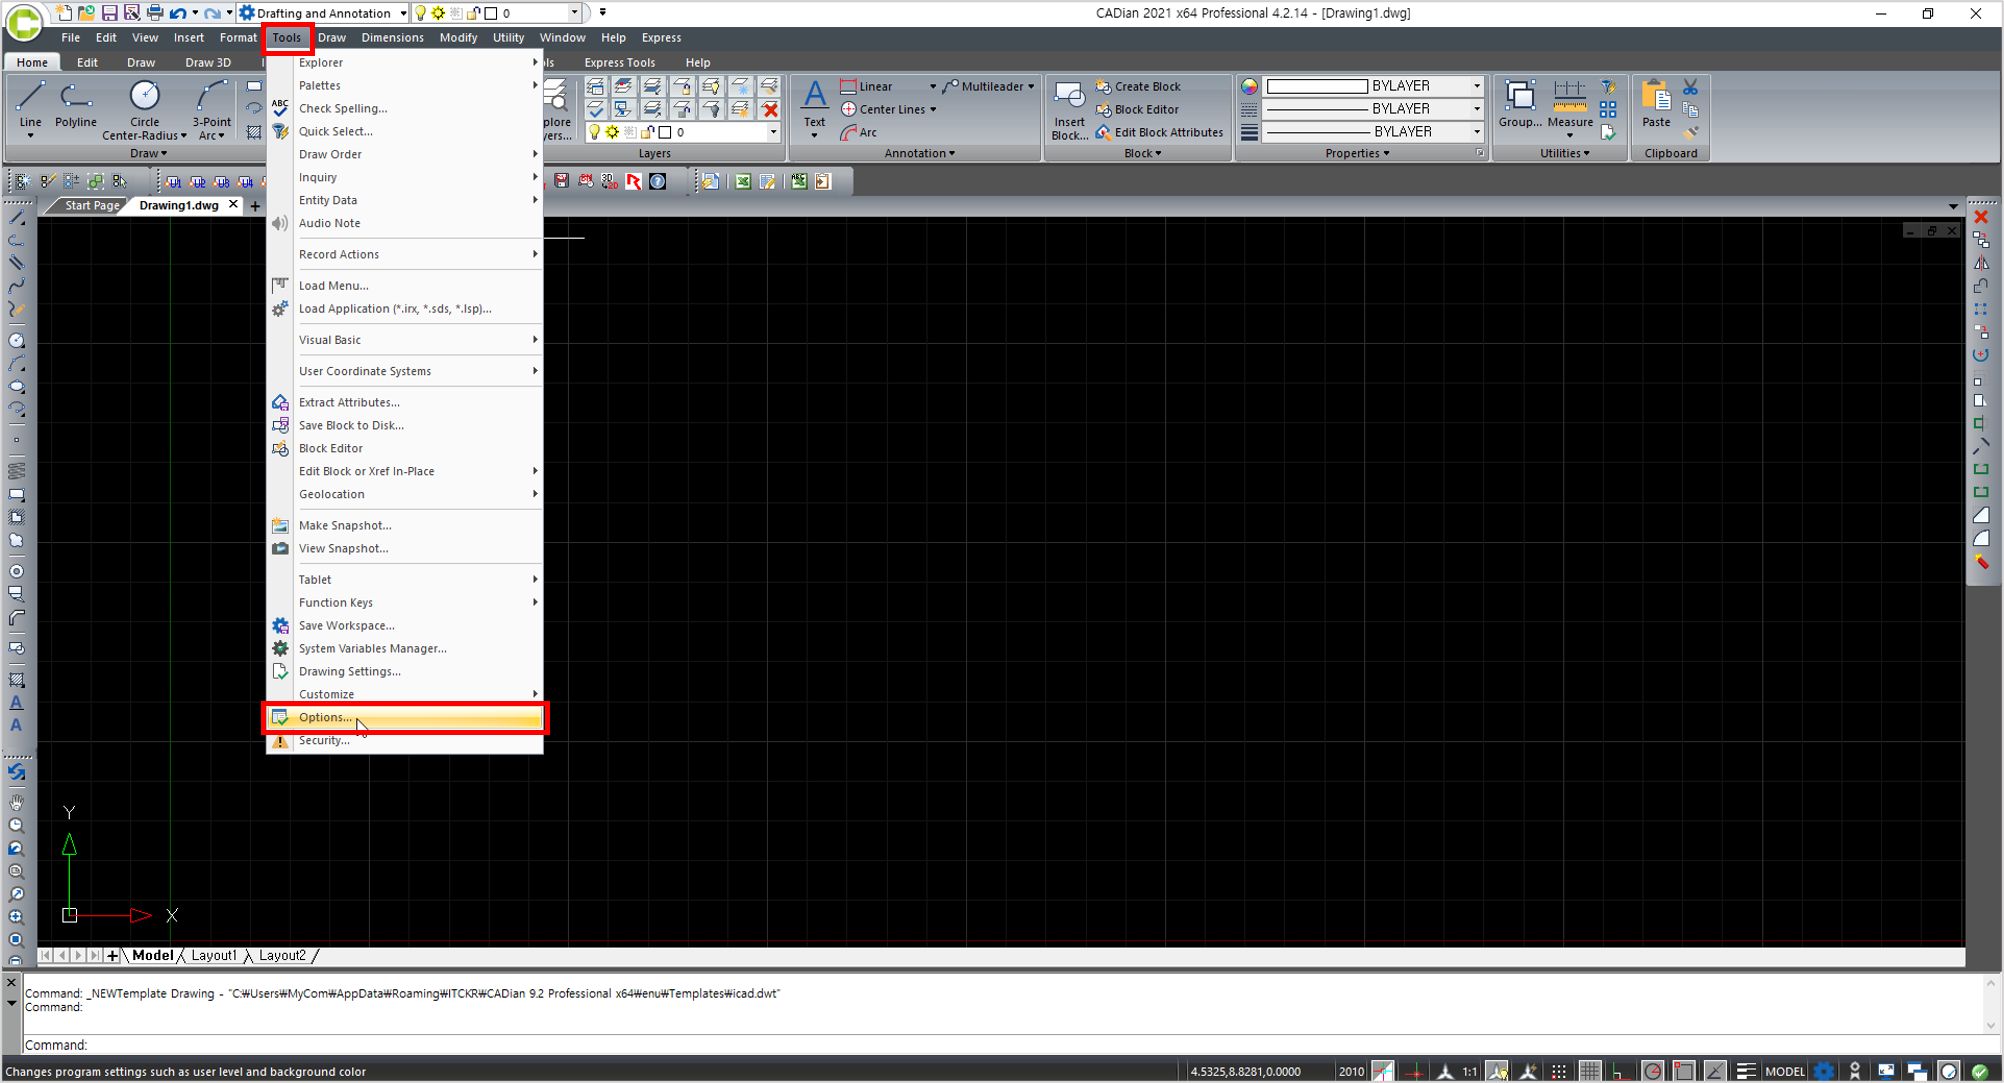
Task: Click the Excel export toolbar icon
Action: tap(743, 181)
